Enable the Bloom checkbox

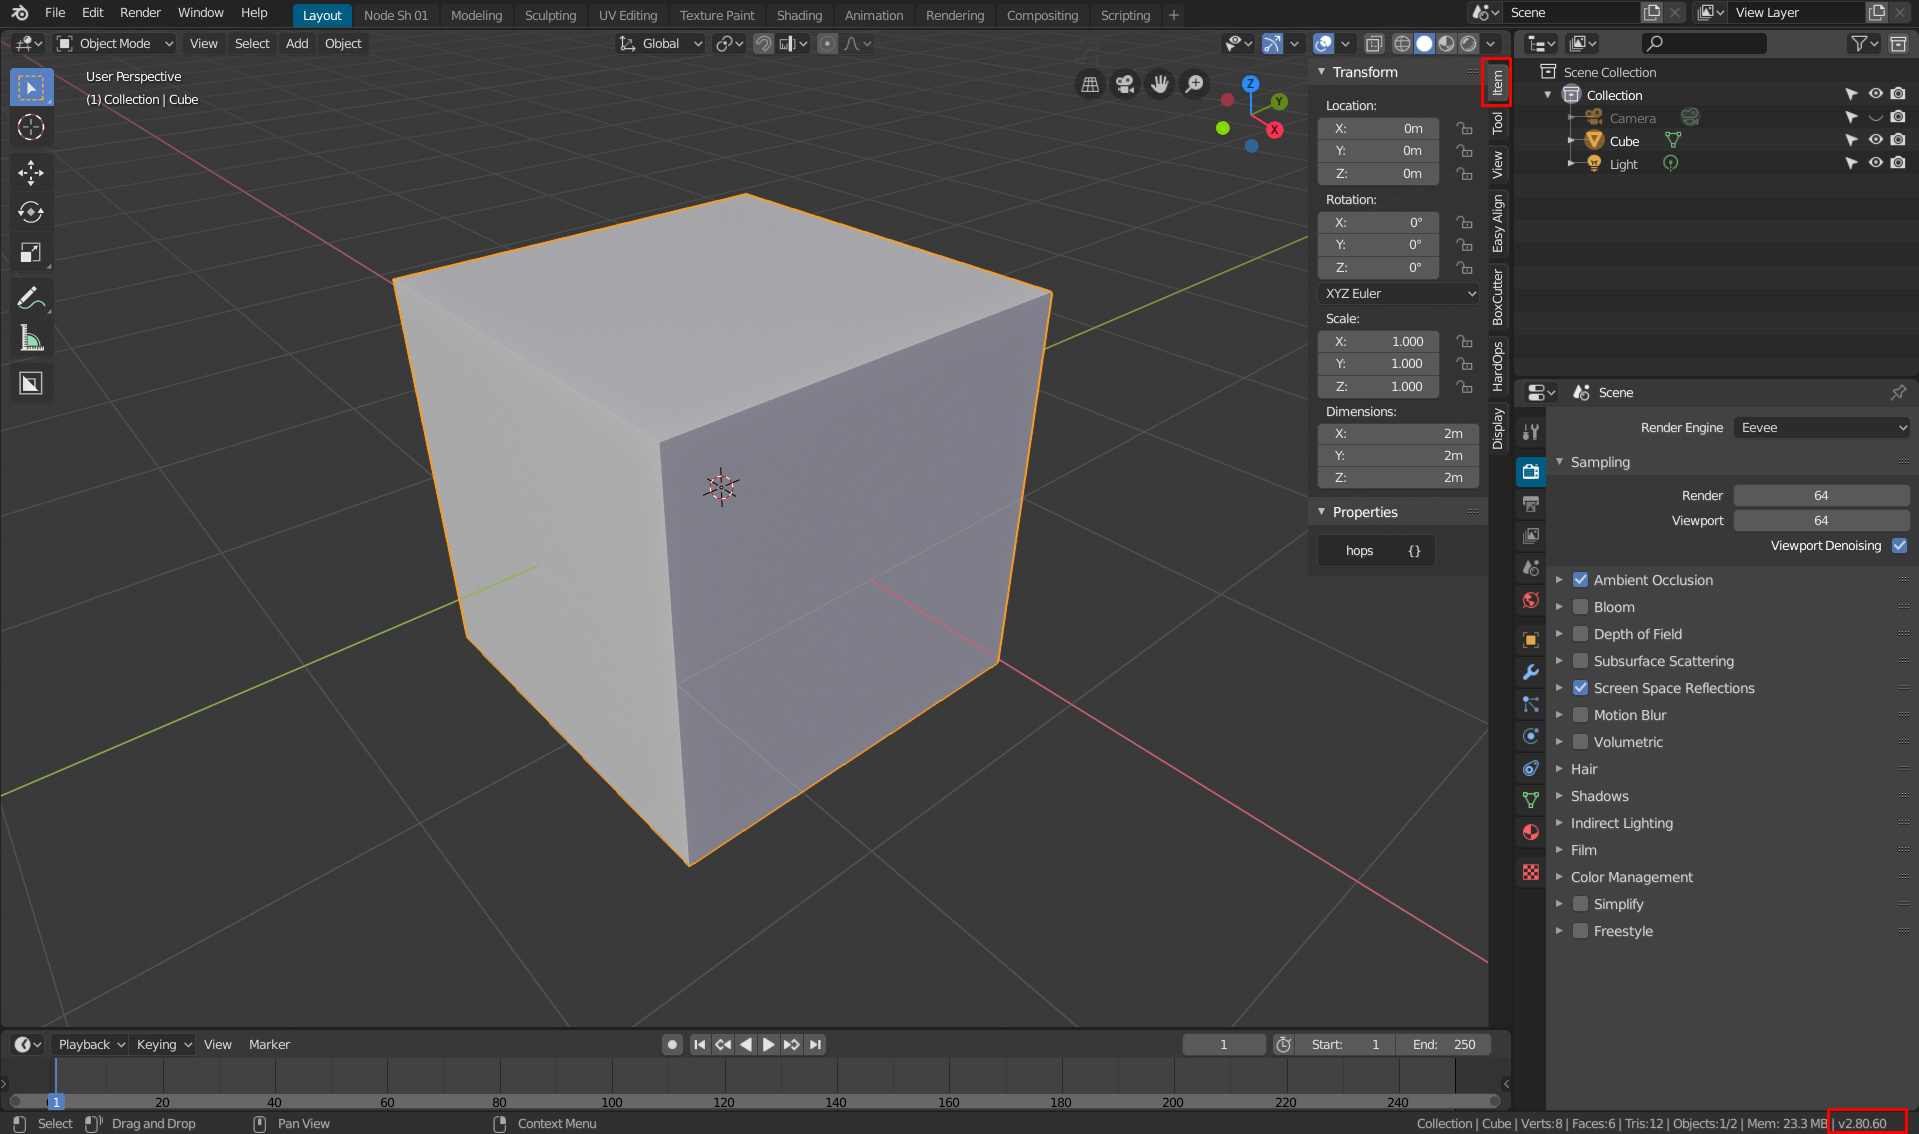[x=1580, y=606]
